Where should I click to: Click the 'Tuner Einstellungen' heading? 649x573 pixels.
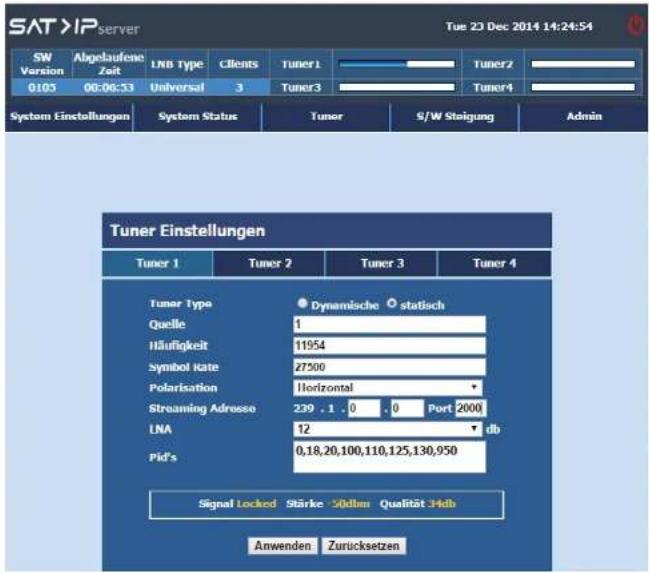187,231
